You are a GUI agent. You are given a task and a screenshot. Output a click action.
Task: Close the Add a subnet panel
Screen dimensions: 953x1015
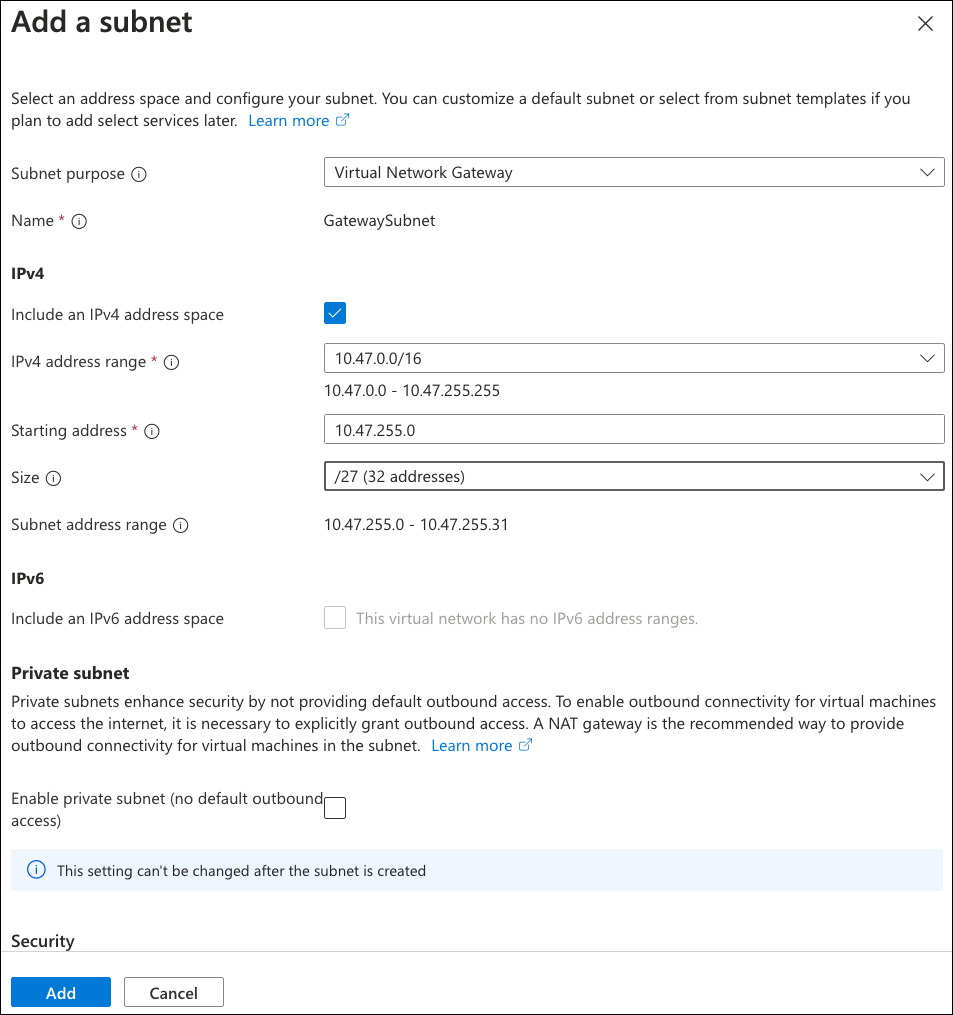click(x=925, y=25)
